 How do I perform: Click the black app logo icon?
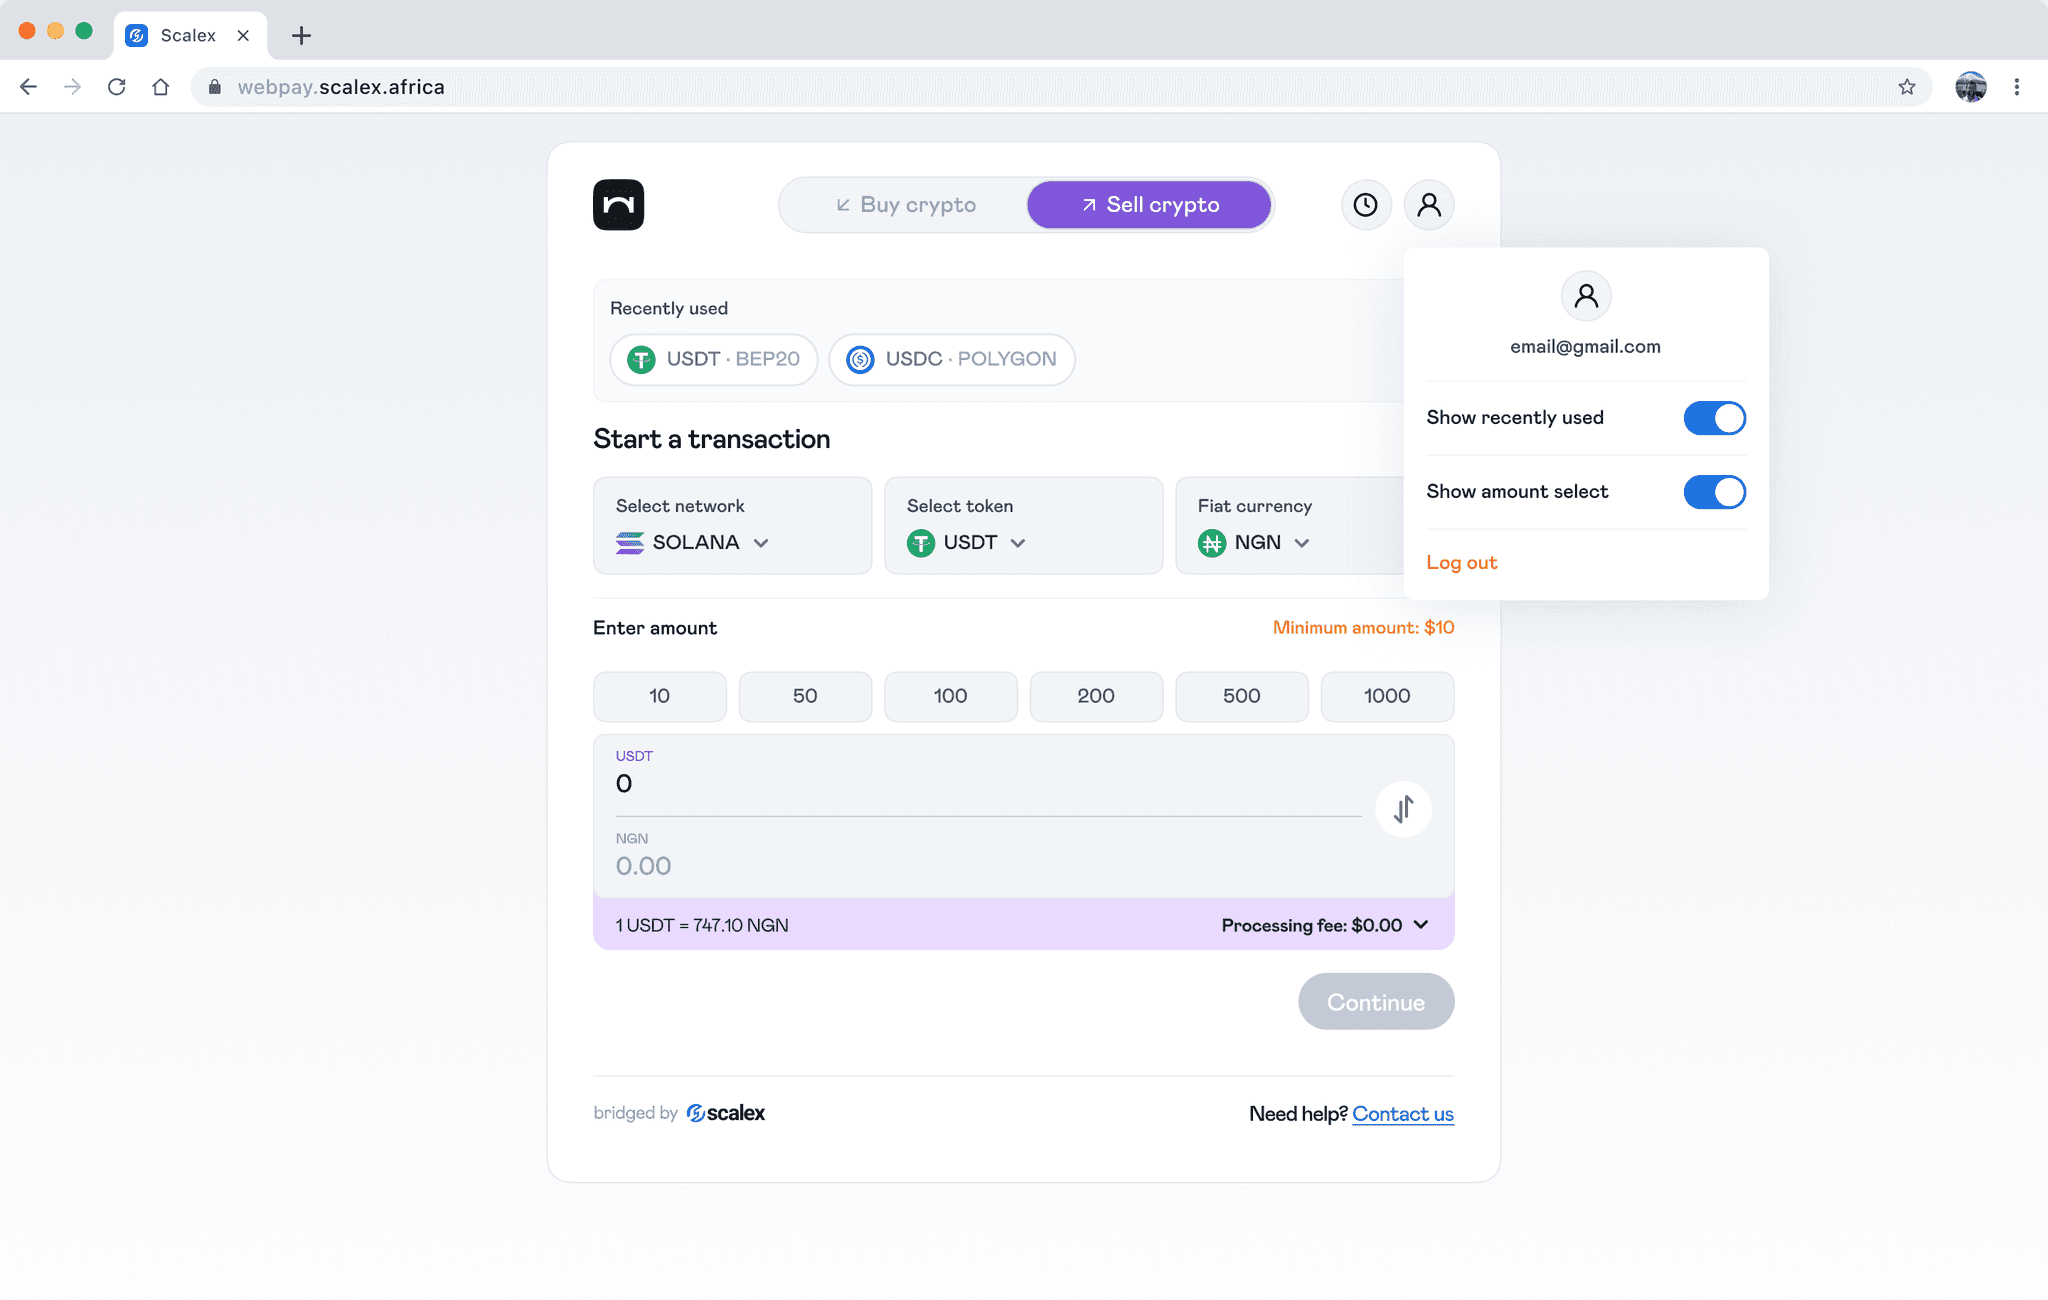click(618, 205)
